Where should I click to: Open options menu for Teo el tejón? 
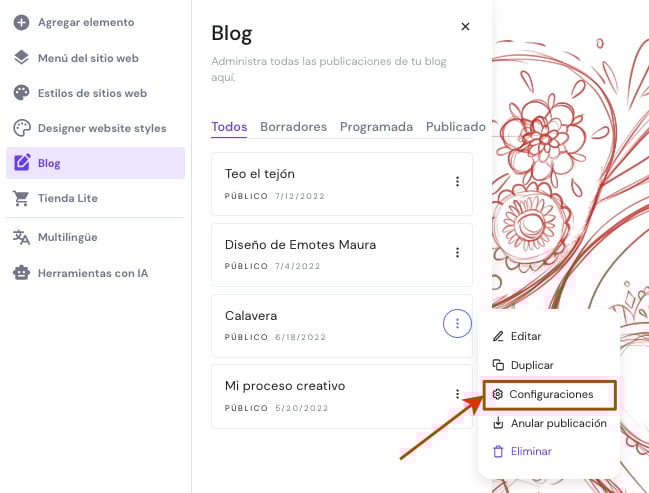pos(457,182)
